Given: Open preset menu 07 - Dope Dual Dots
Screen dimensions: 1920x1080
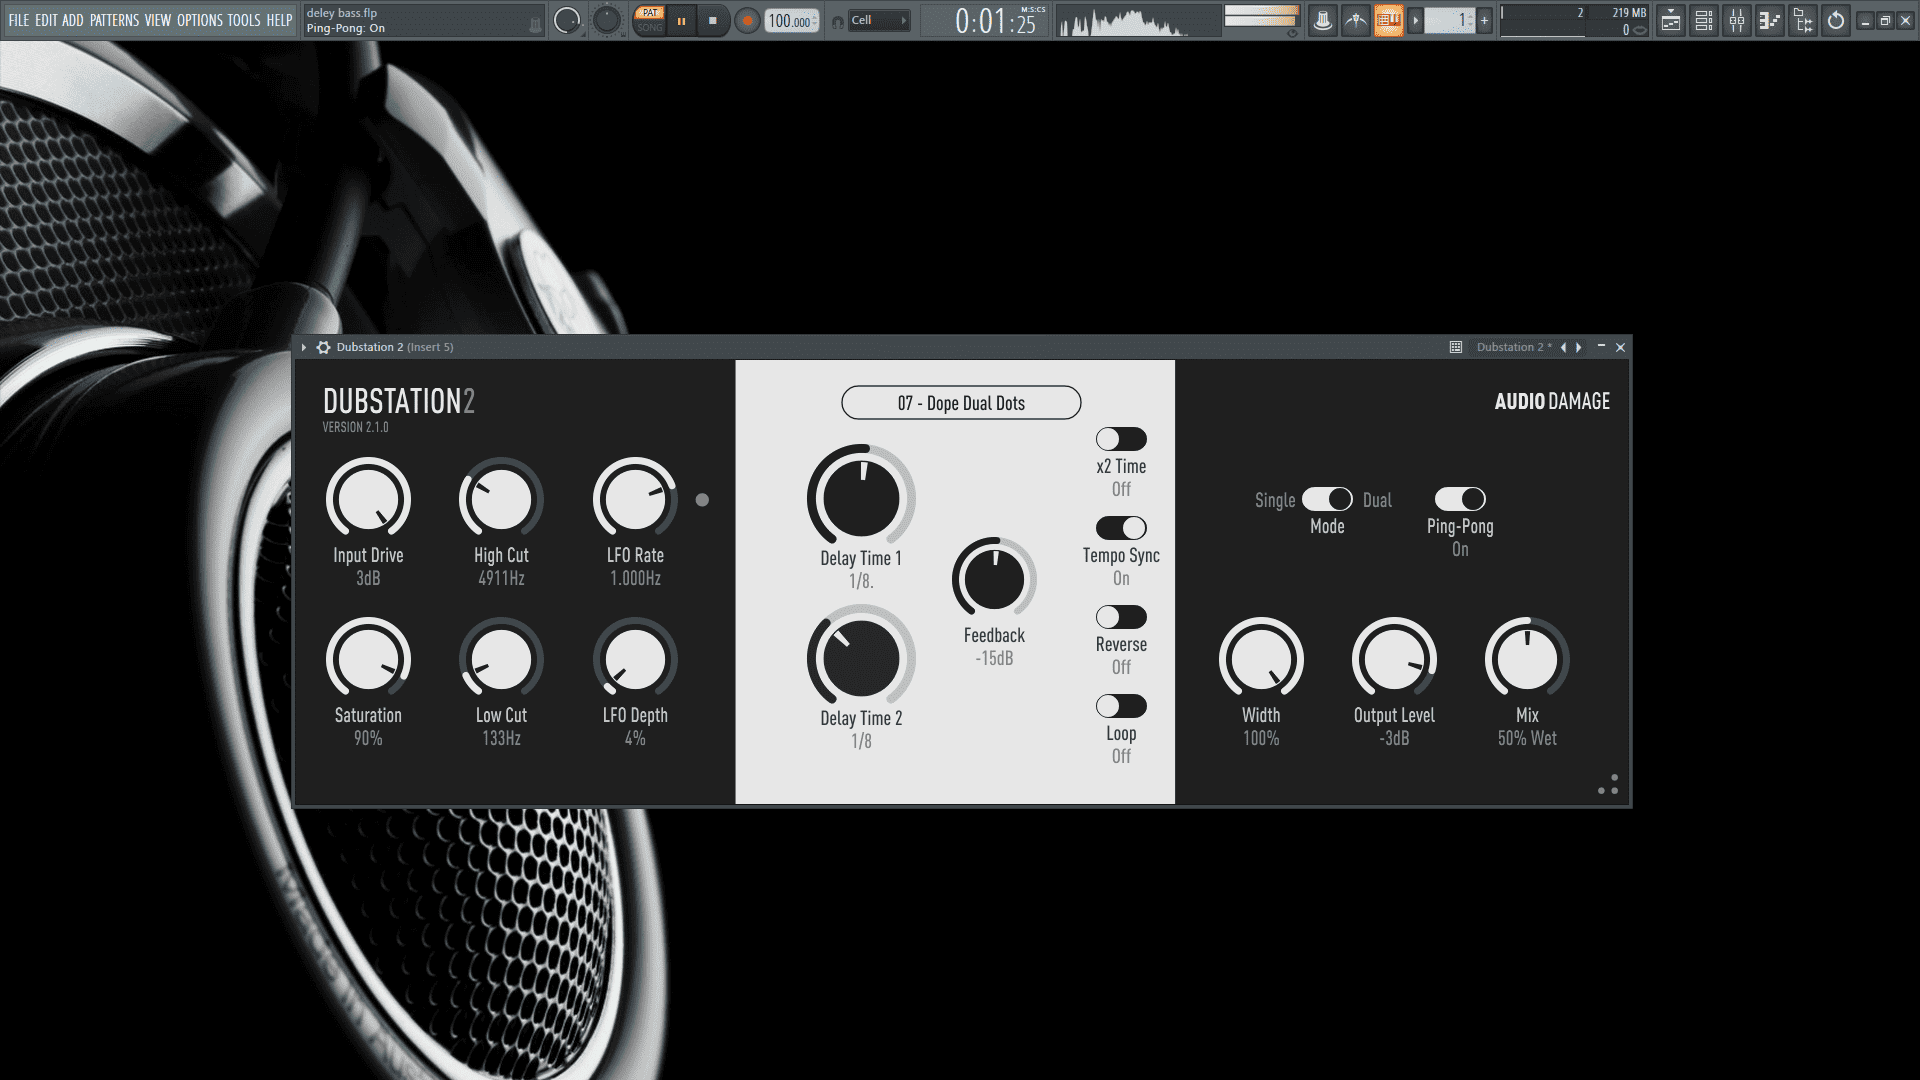Looking at the screenshot, I should [960, 403].
